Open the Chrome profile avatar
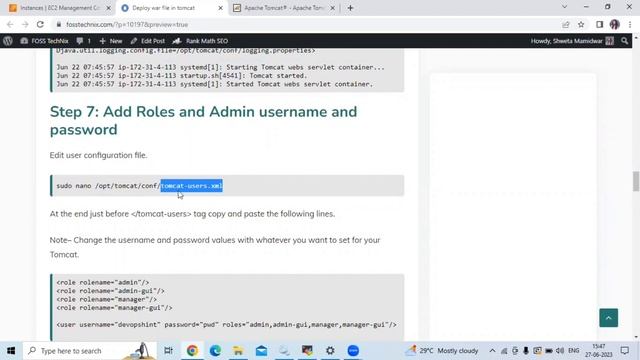The height and width of the screenshot is (360, 640). point(615,24)
